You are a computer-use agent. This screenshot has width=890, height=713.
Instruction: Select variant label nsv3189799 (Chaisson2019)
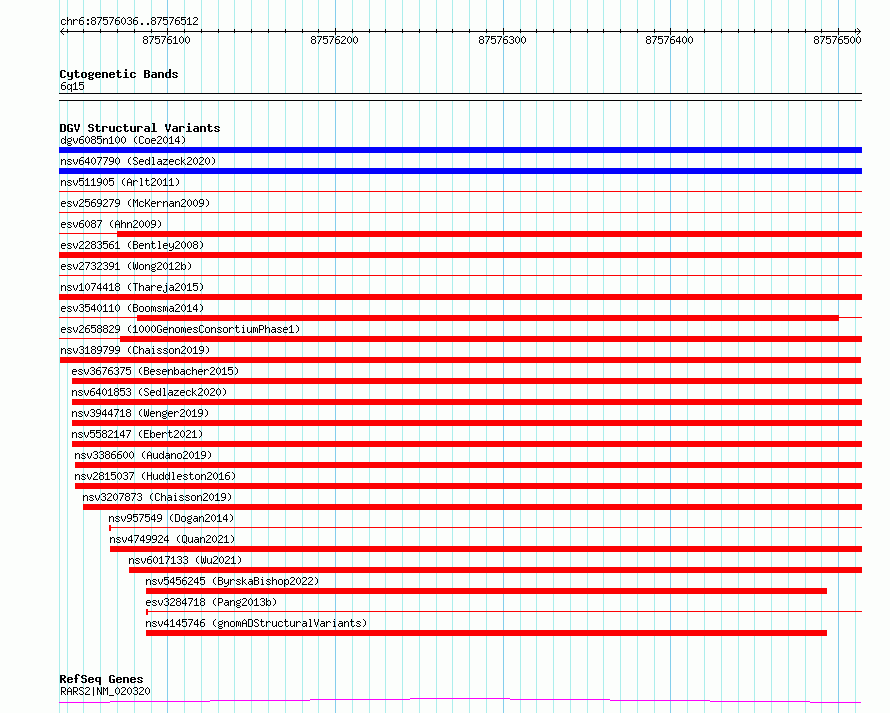(x=135, y=350)
